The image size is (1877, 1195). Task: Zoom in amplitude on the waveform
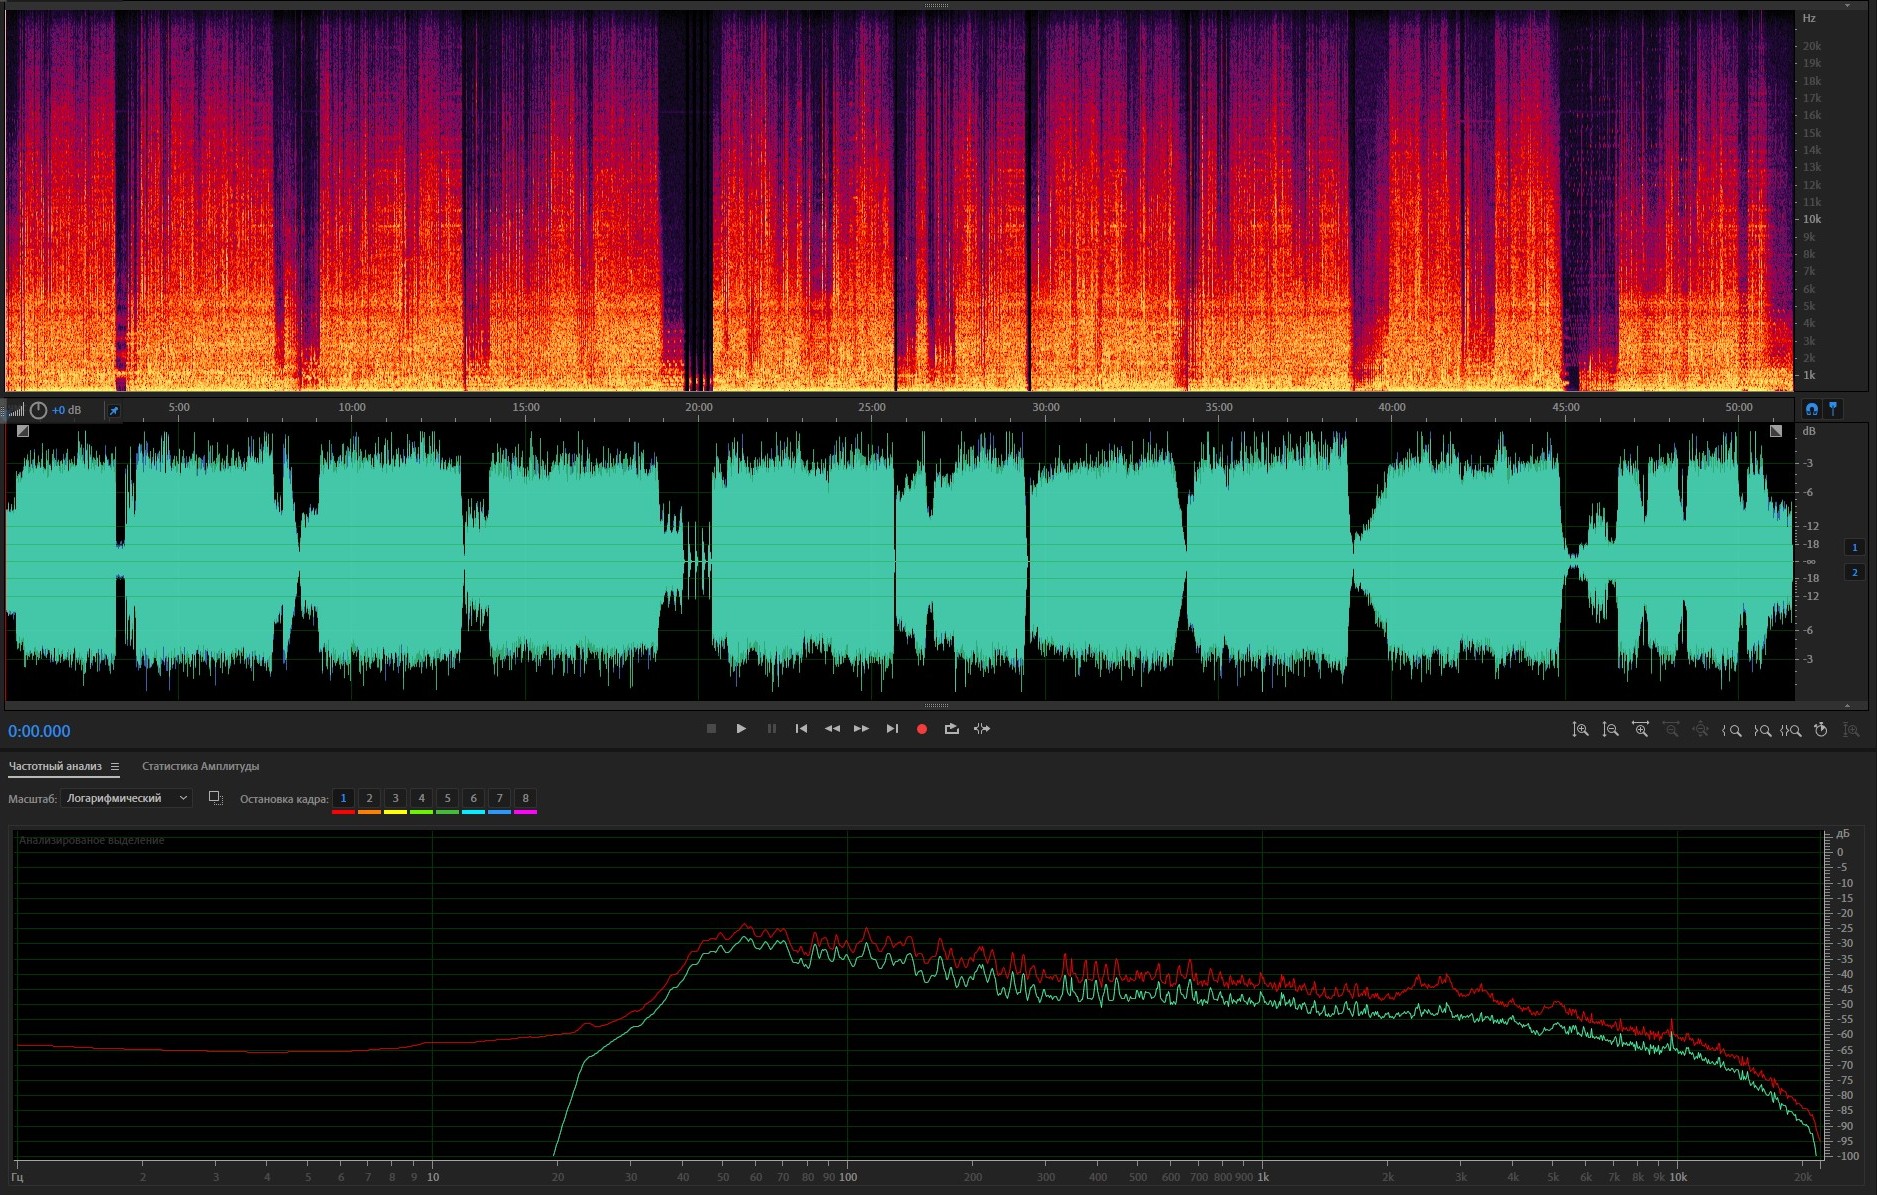(1580, 730)
